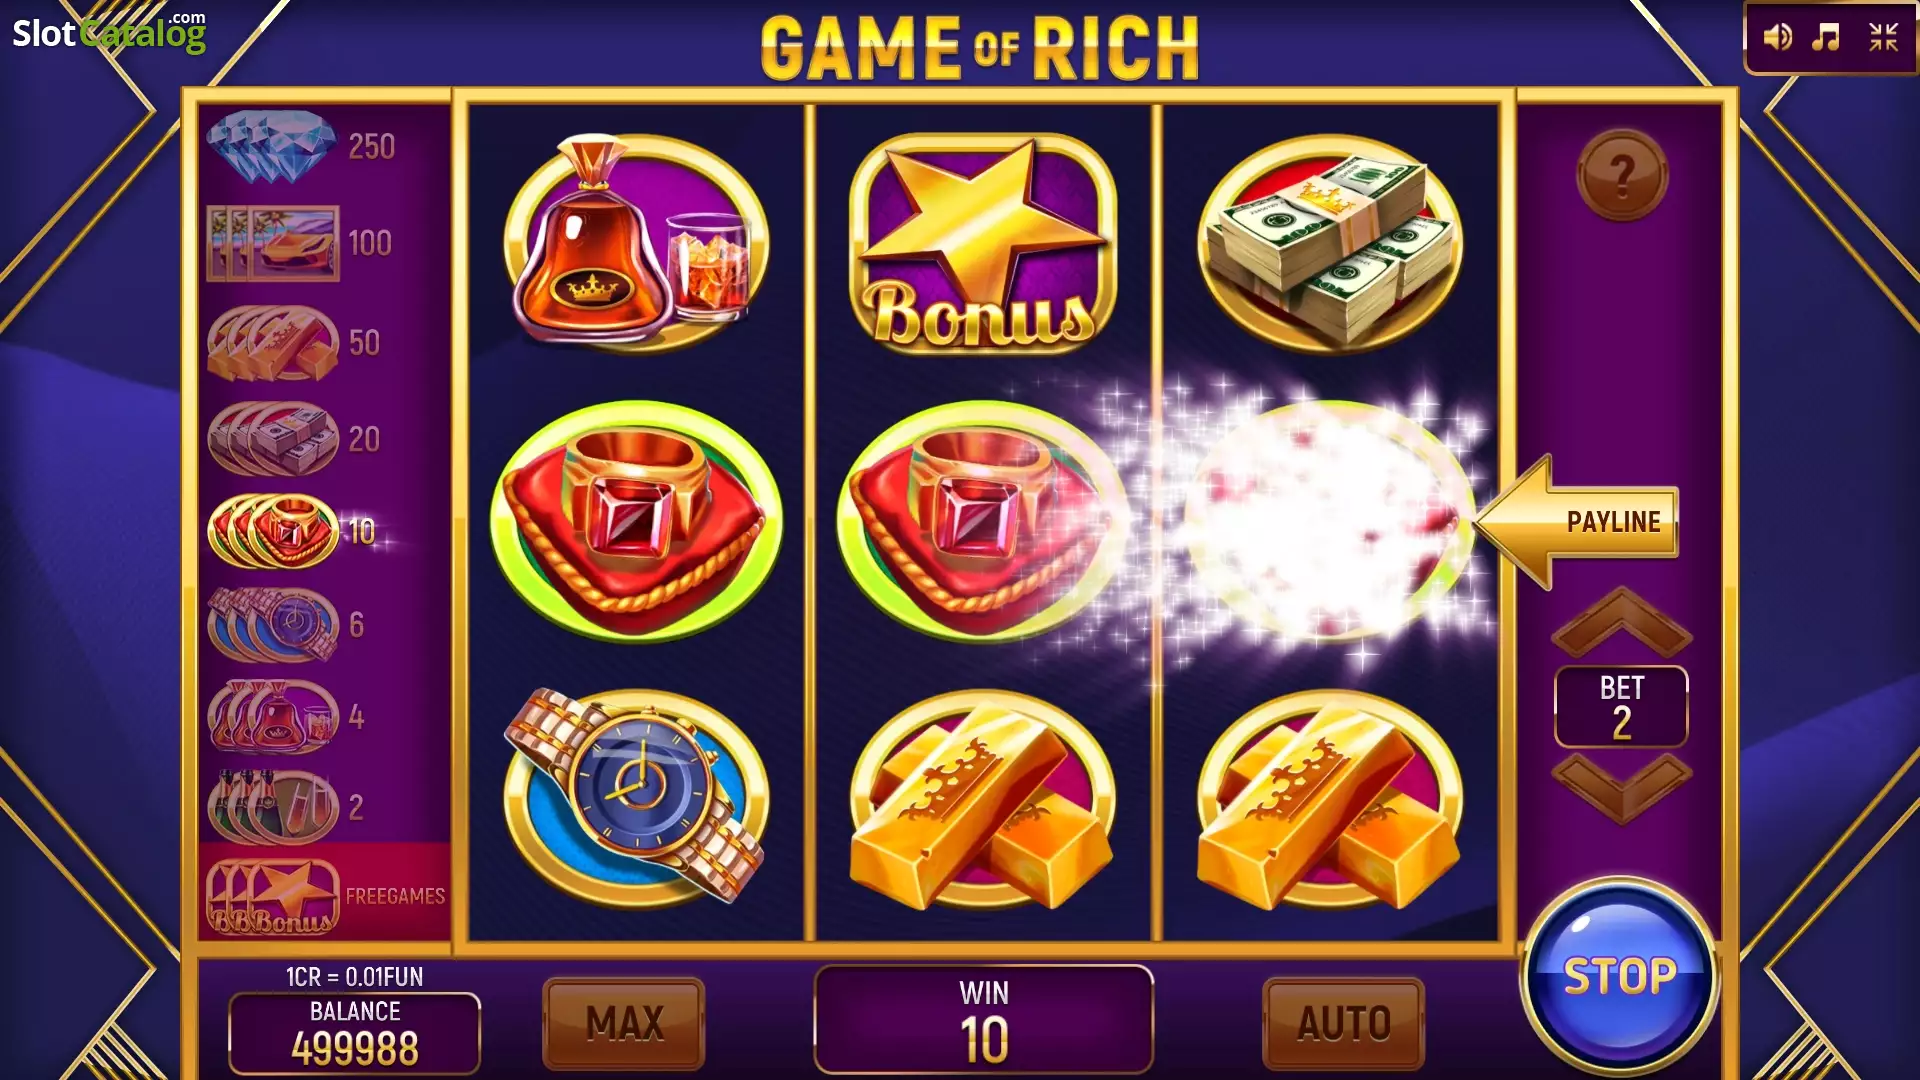
Task: Click the cognac bottle reel symbol
Action: [x=636, y=243]
